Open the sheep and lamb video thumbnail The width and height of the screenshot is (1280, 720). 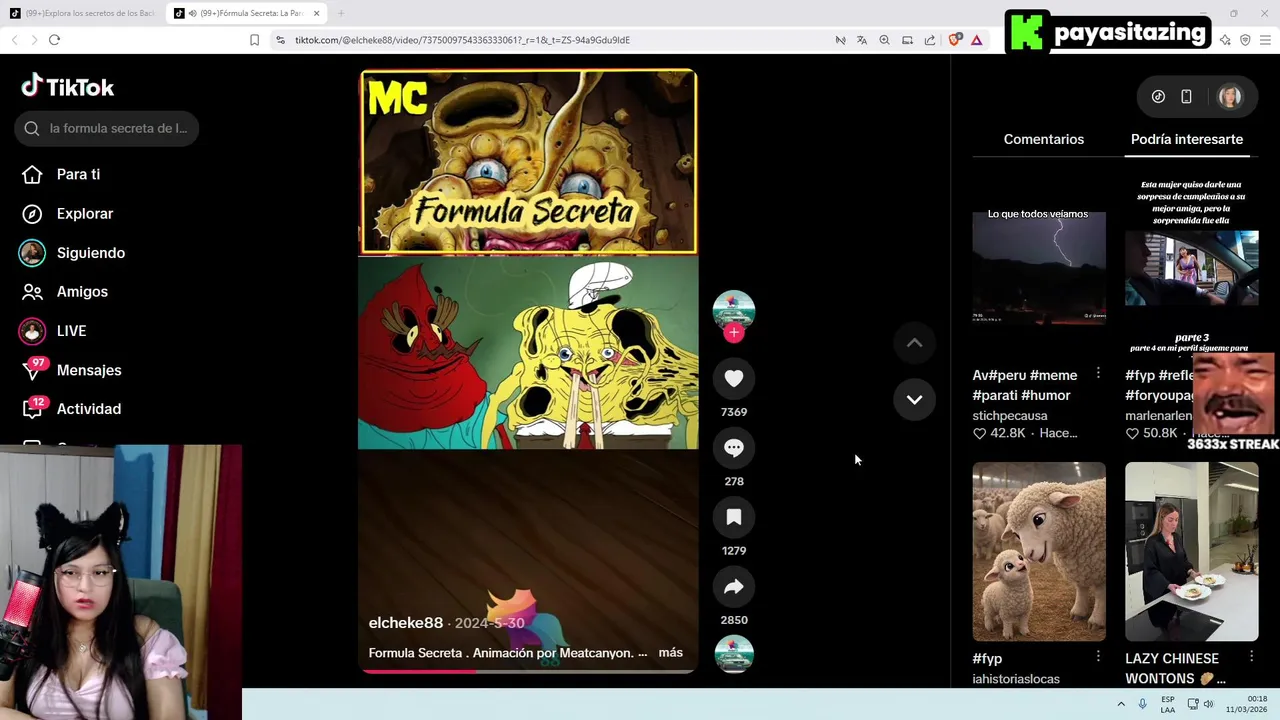tap(1039, 551)
